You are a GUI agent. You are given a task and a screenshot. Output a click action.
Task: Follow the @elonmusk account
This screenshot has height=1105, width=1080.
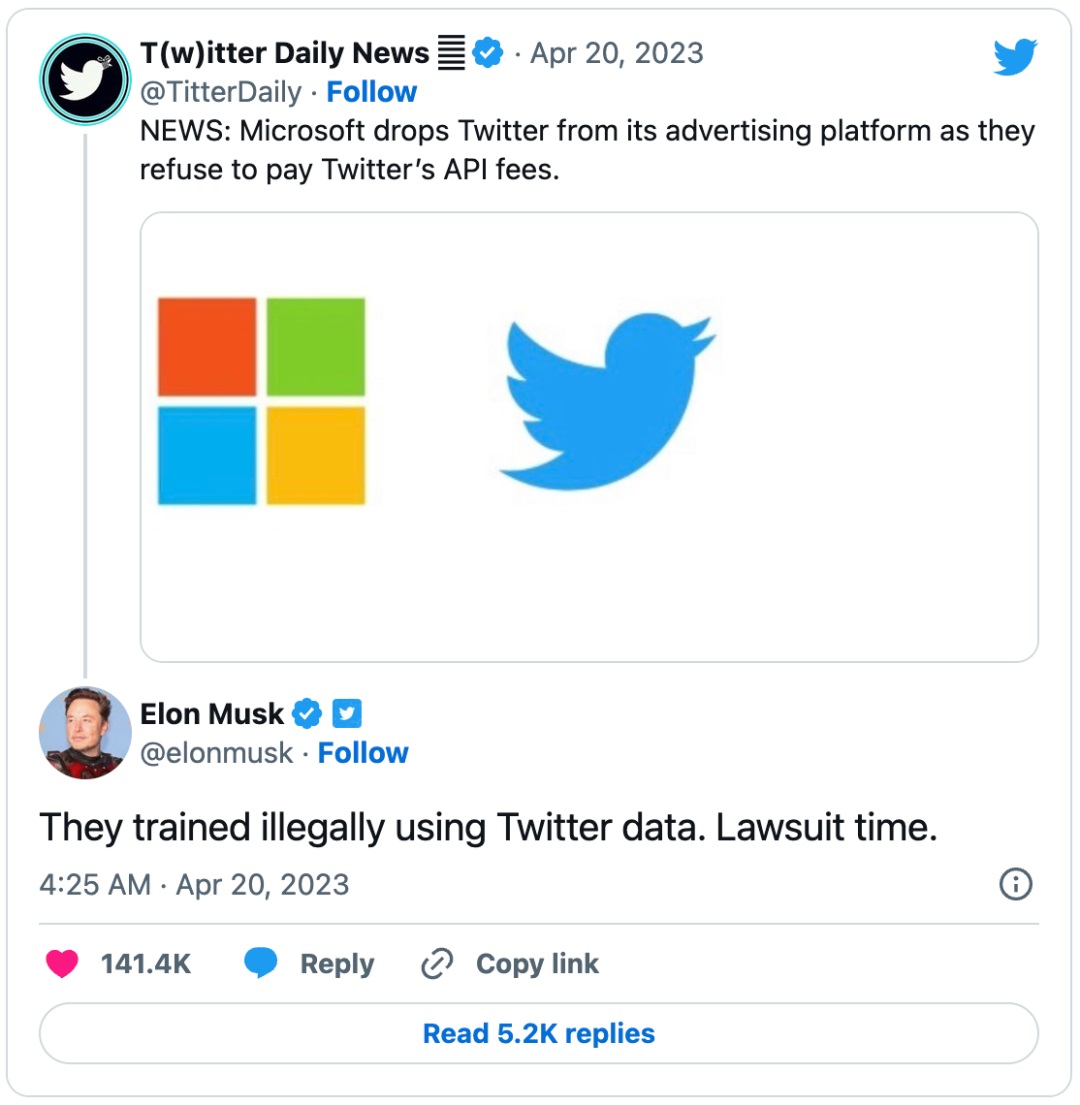(x=363, y=753)
